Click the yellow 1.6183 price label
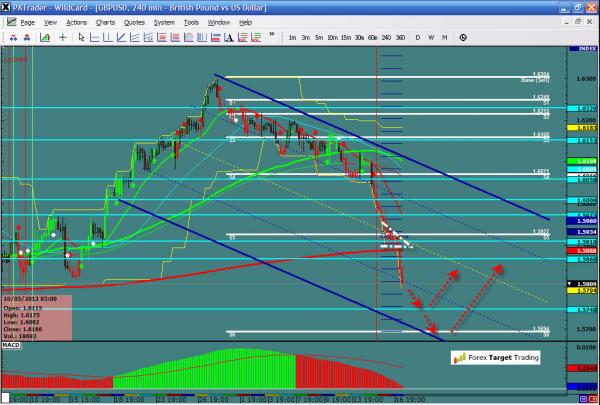The height and width of the screenshot is (405, 600). pyautogui.click(x=583, y=128)
